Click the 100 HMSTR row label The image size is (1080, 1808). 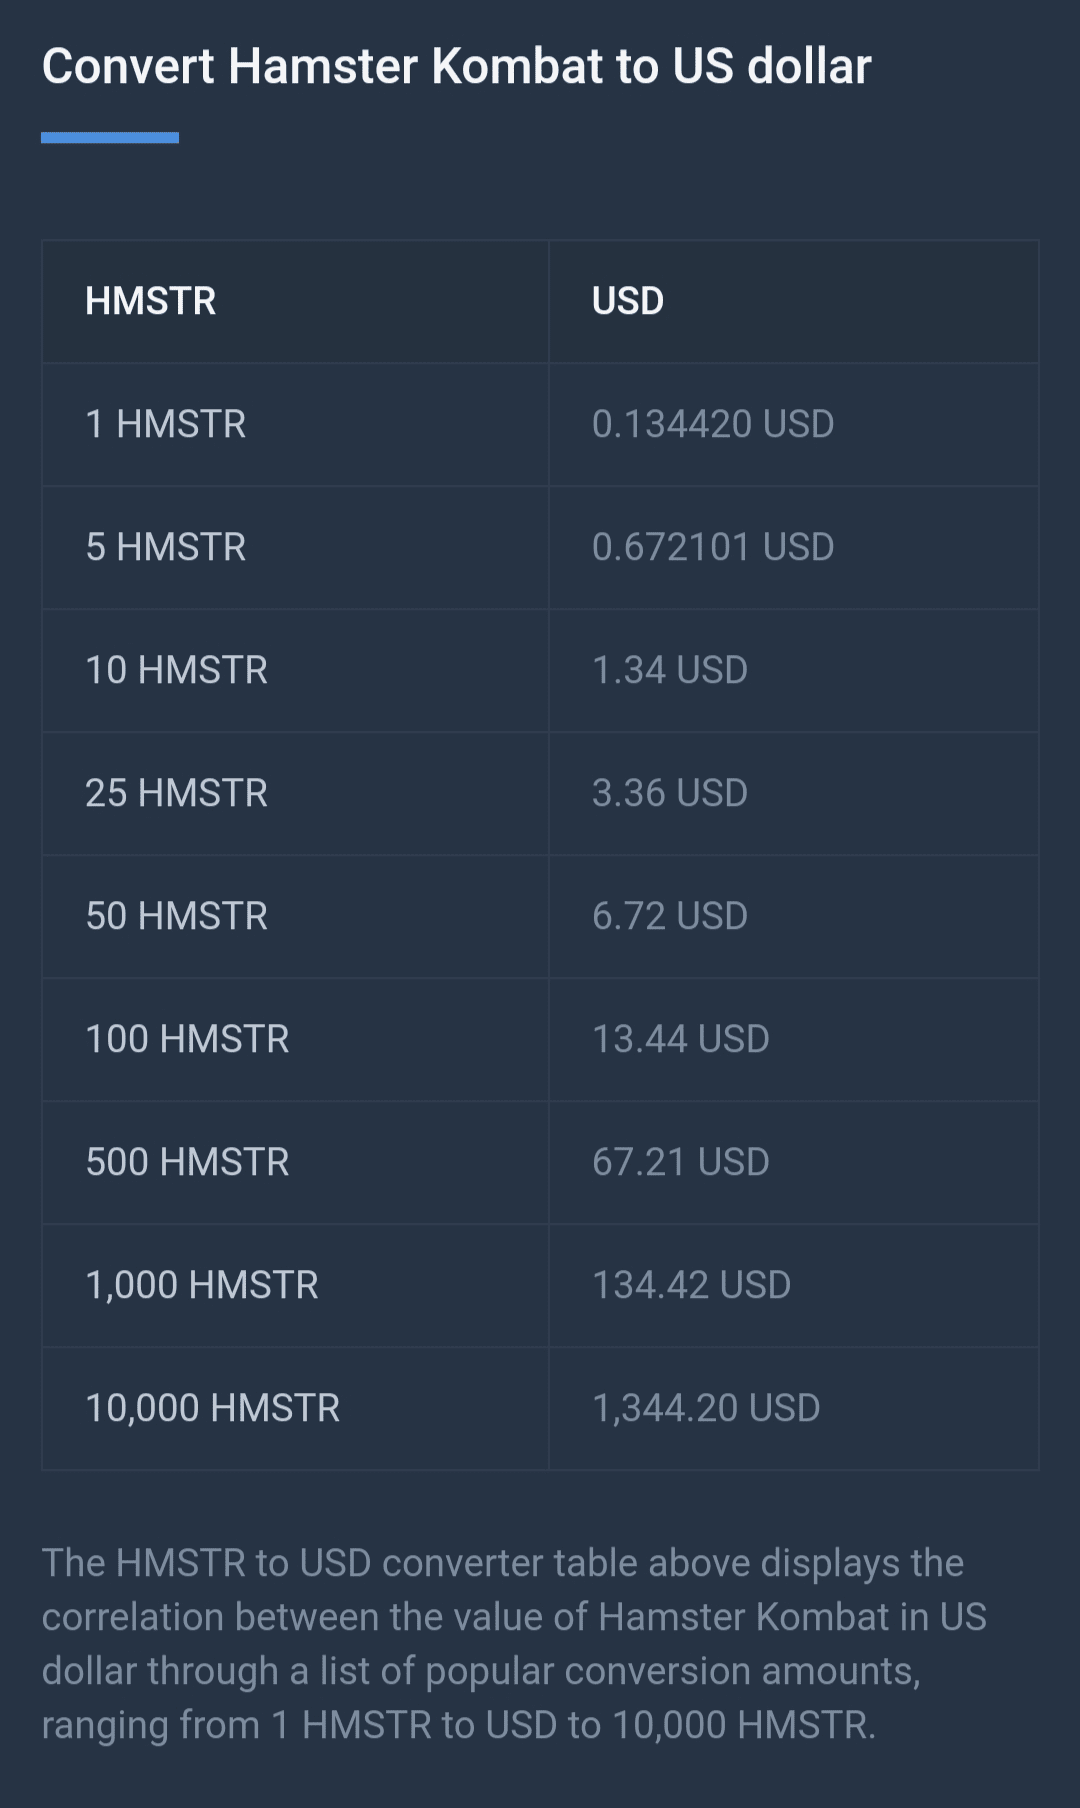(188, 1039)
